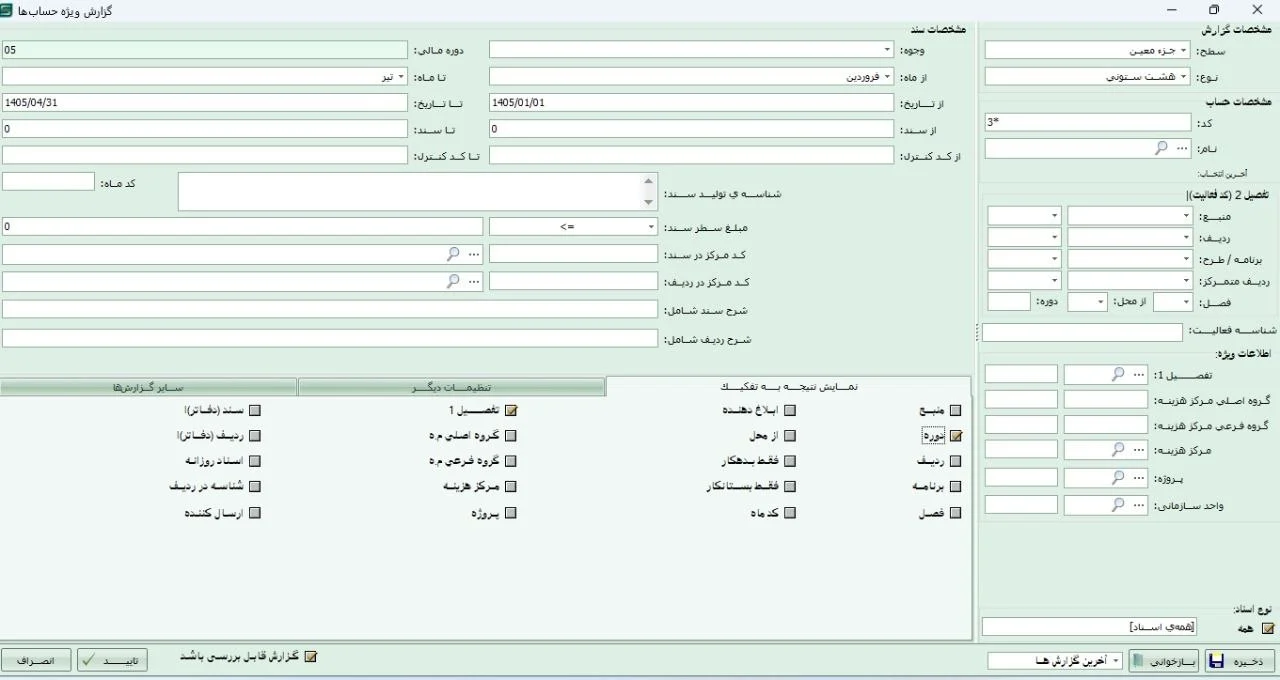
Task: Click the application icon in the title bar
Action: click(x=7, y=10)
